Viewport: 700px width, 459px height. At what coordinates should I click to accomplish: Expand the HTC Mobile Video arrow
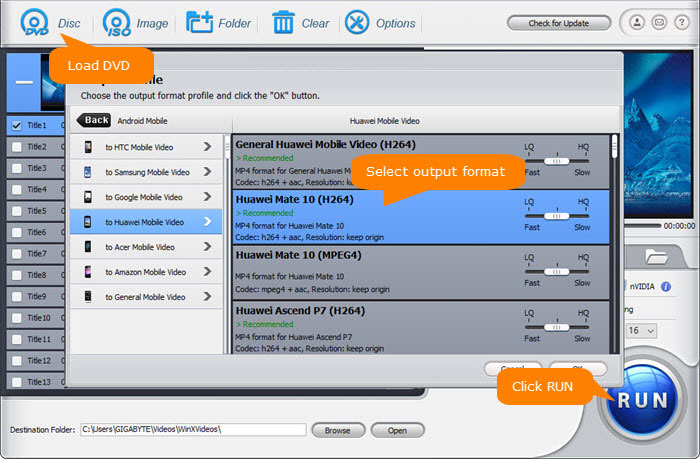[207, 146]
